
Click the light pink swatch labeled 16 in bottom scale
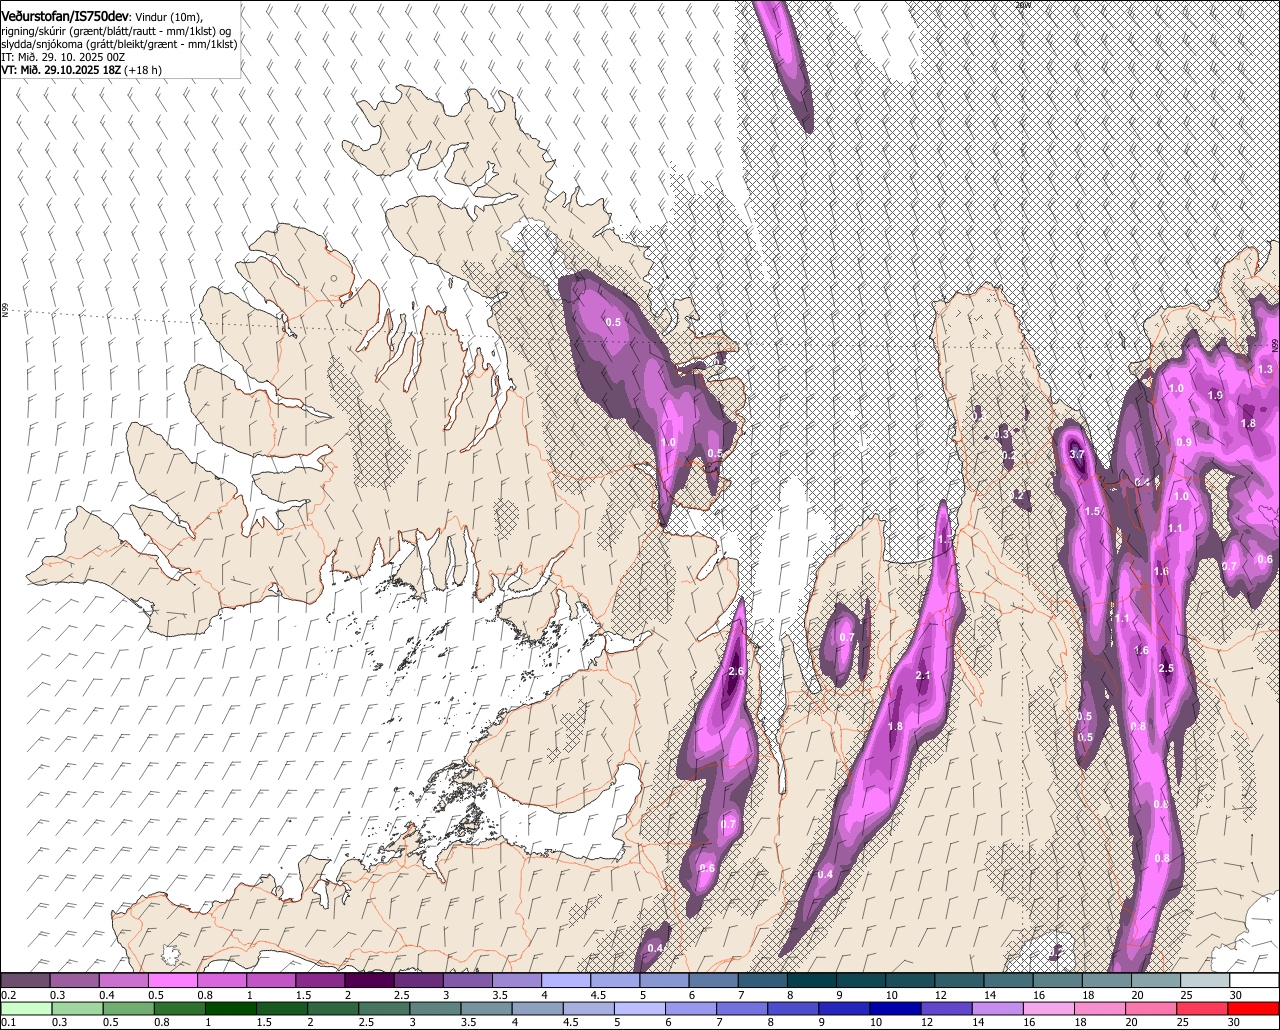pyautogui.click(x=1049, y=1008)
